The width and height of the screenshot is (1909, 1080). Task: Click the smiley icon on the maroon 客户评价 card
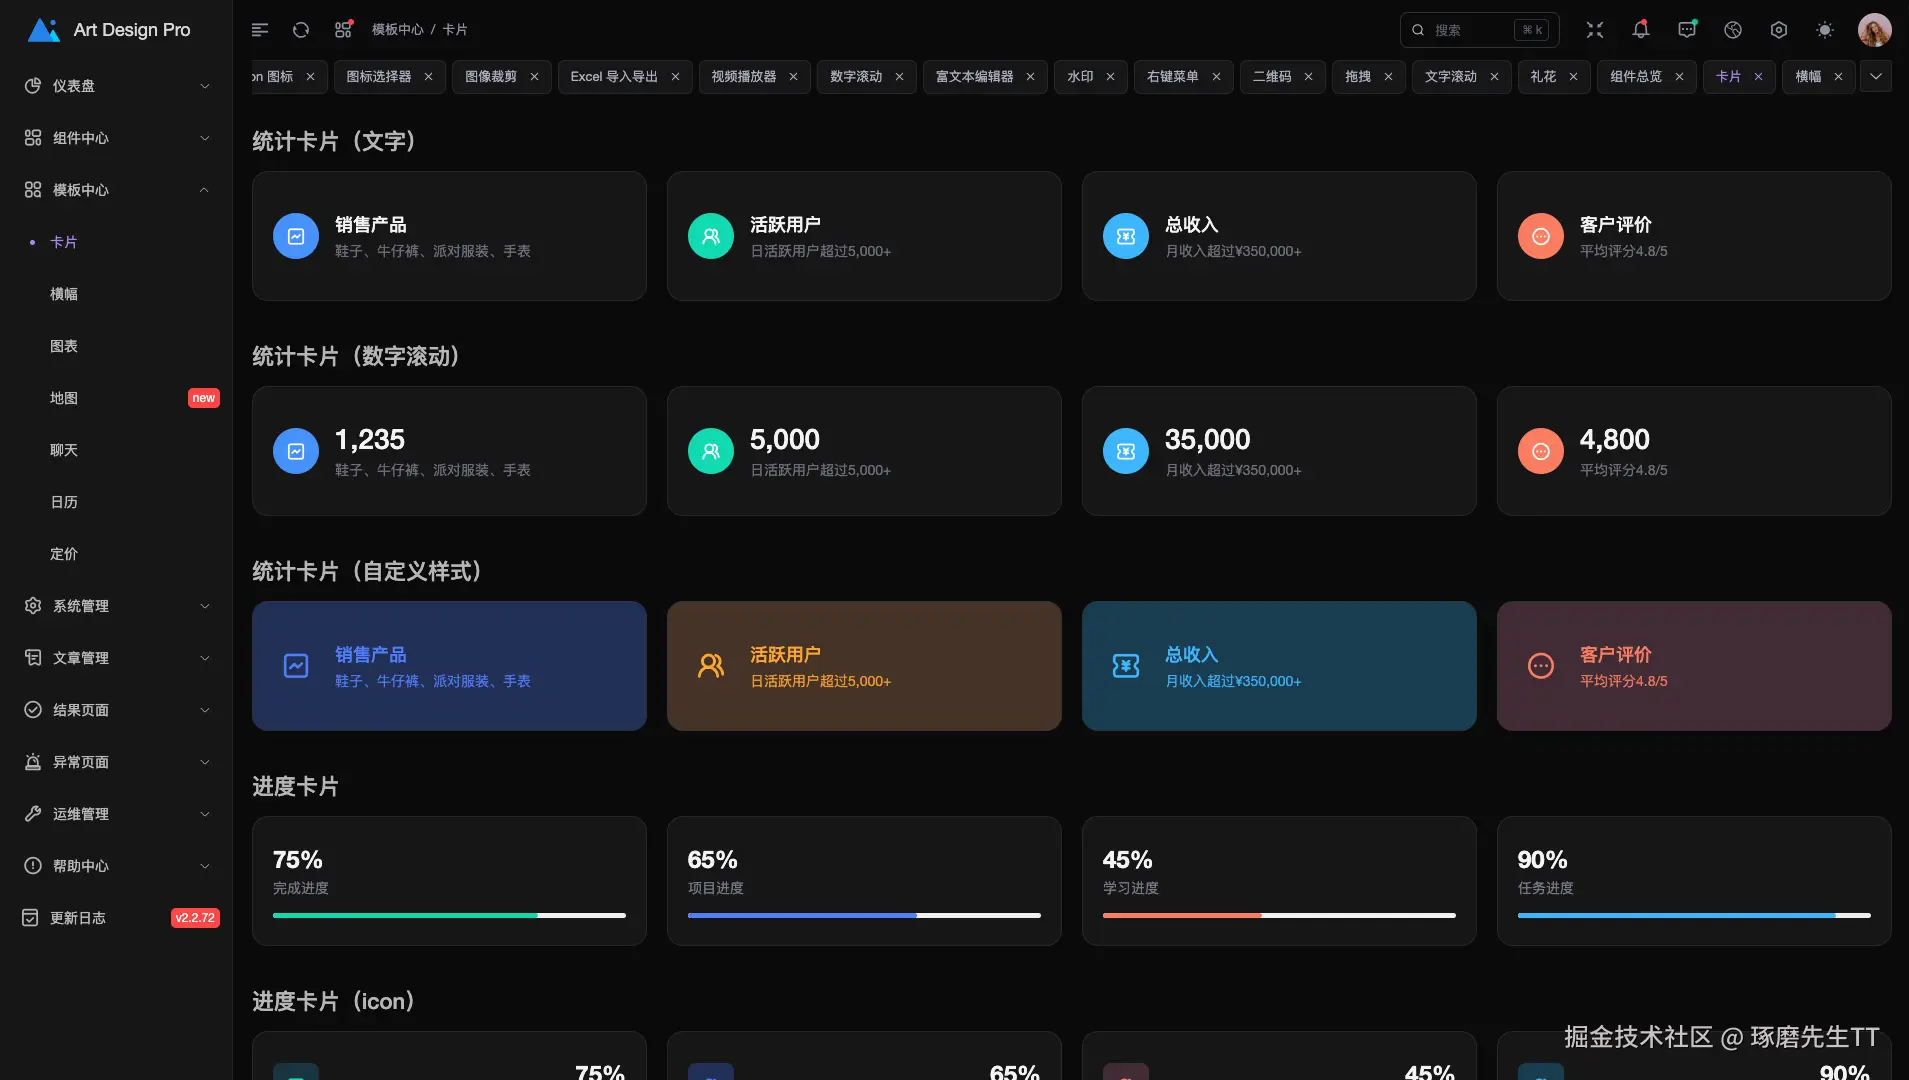pos(1541,666)
